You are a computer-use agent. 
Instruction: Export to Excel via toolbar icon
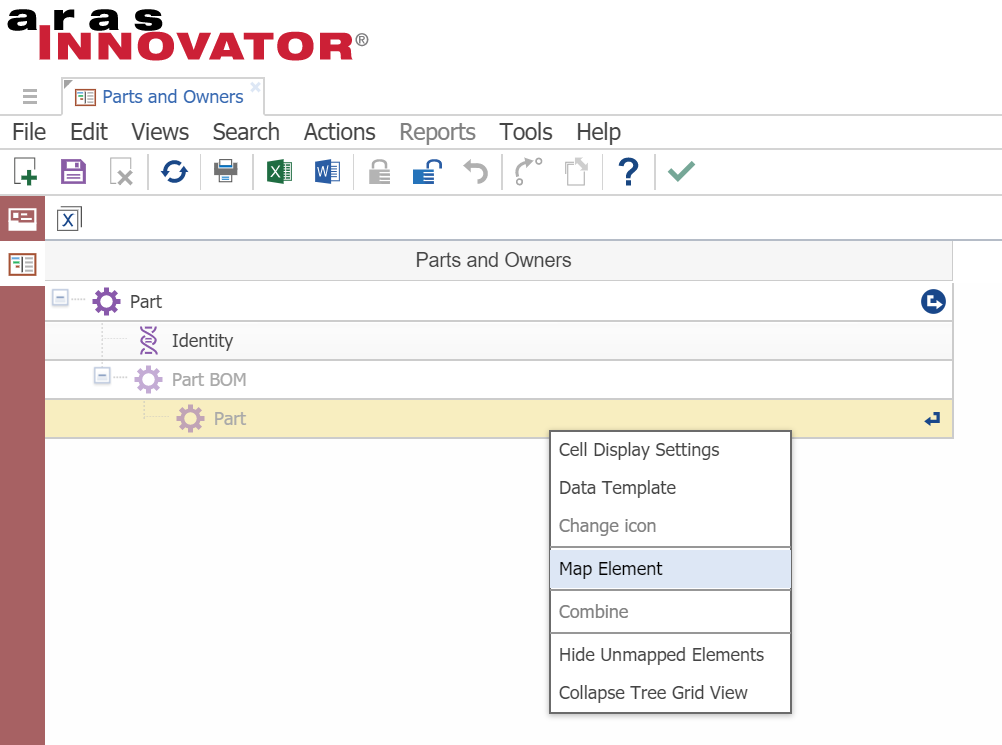(x=279, y=172)
